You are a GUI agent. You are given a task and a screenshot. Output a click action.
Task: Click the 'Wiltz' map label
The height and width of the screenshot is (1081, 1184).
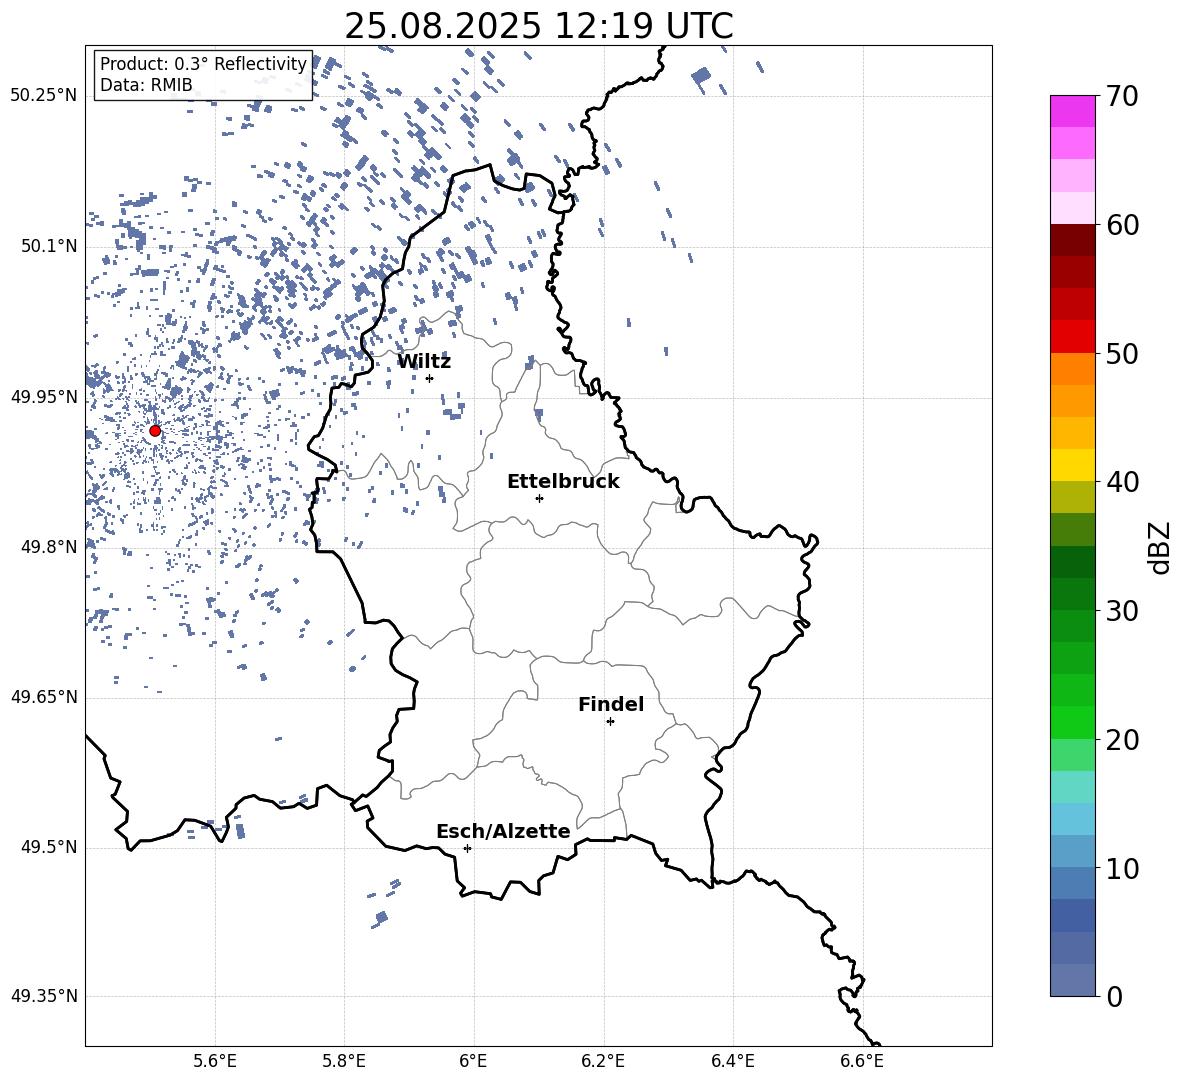point(424,362)
